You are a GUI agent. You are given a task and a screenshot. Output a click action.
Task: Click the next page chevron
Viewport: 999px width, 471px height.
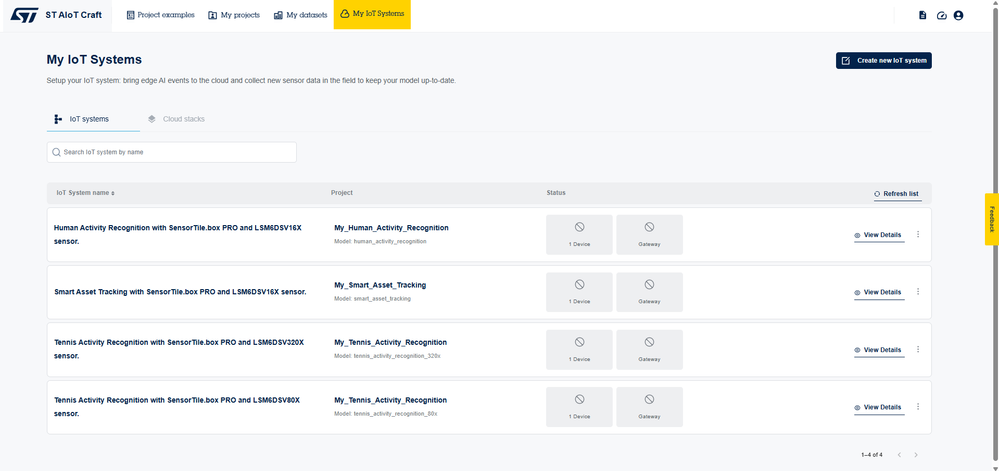[916, 455]
